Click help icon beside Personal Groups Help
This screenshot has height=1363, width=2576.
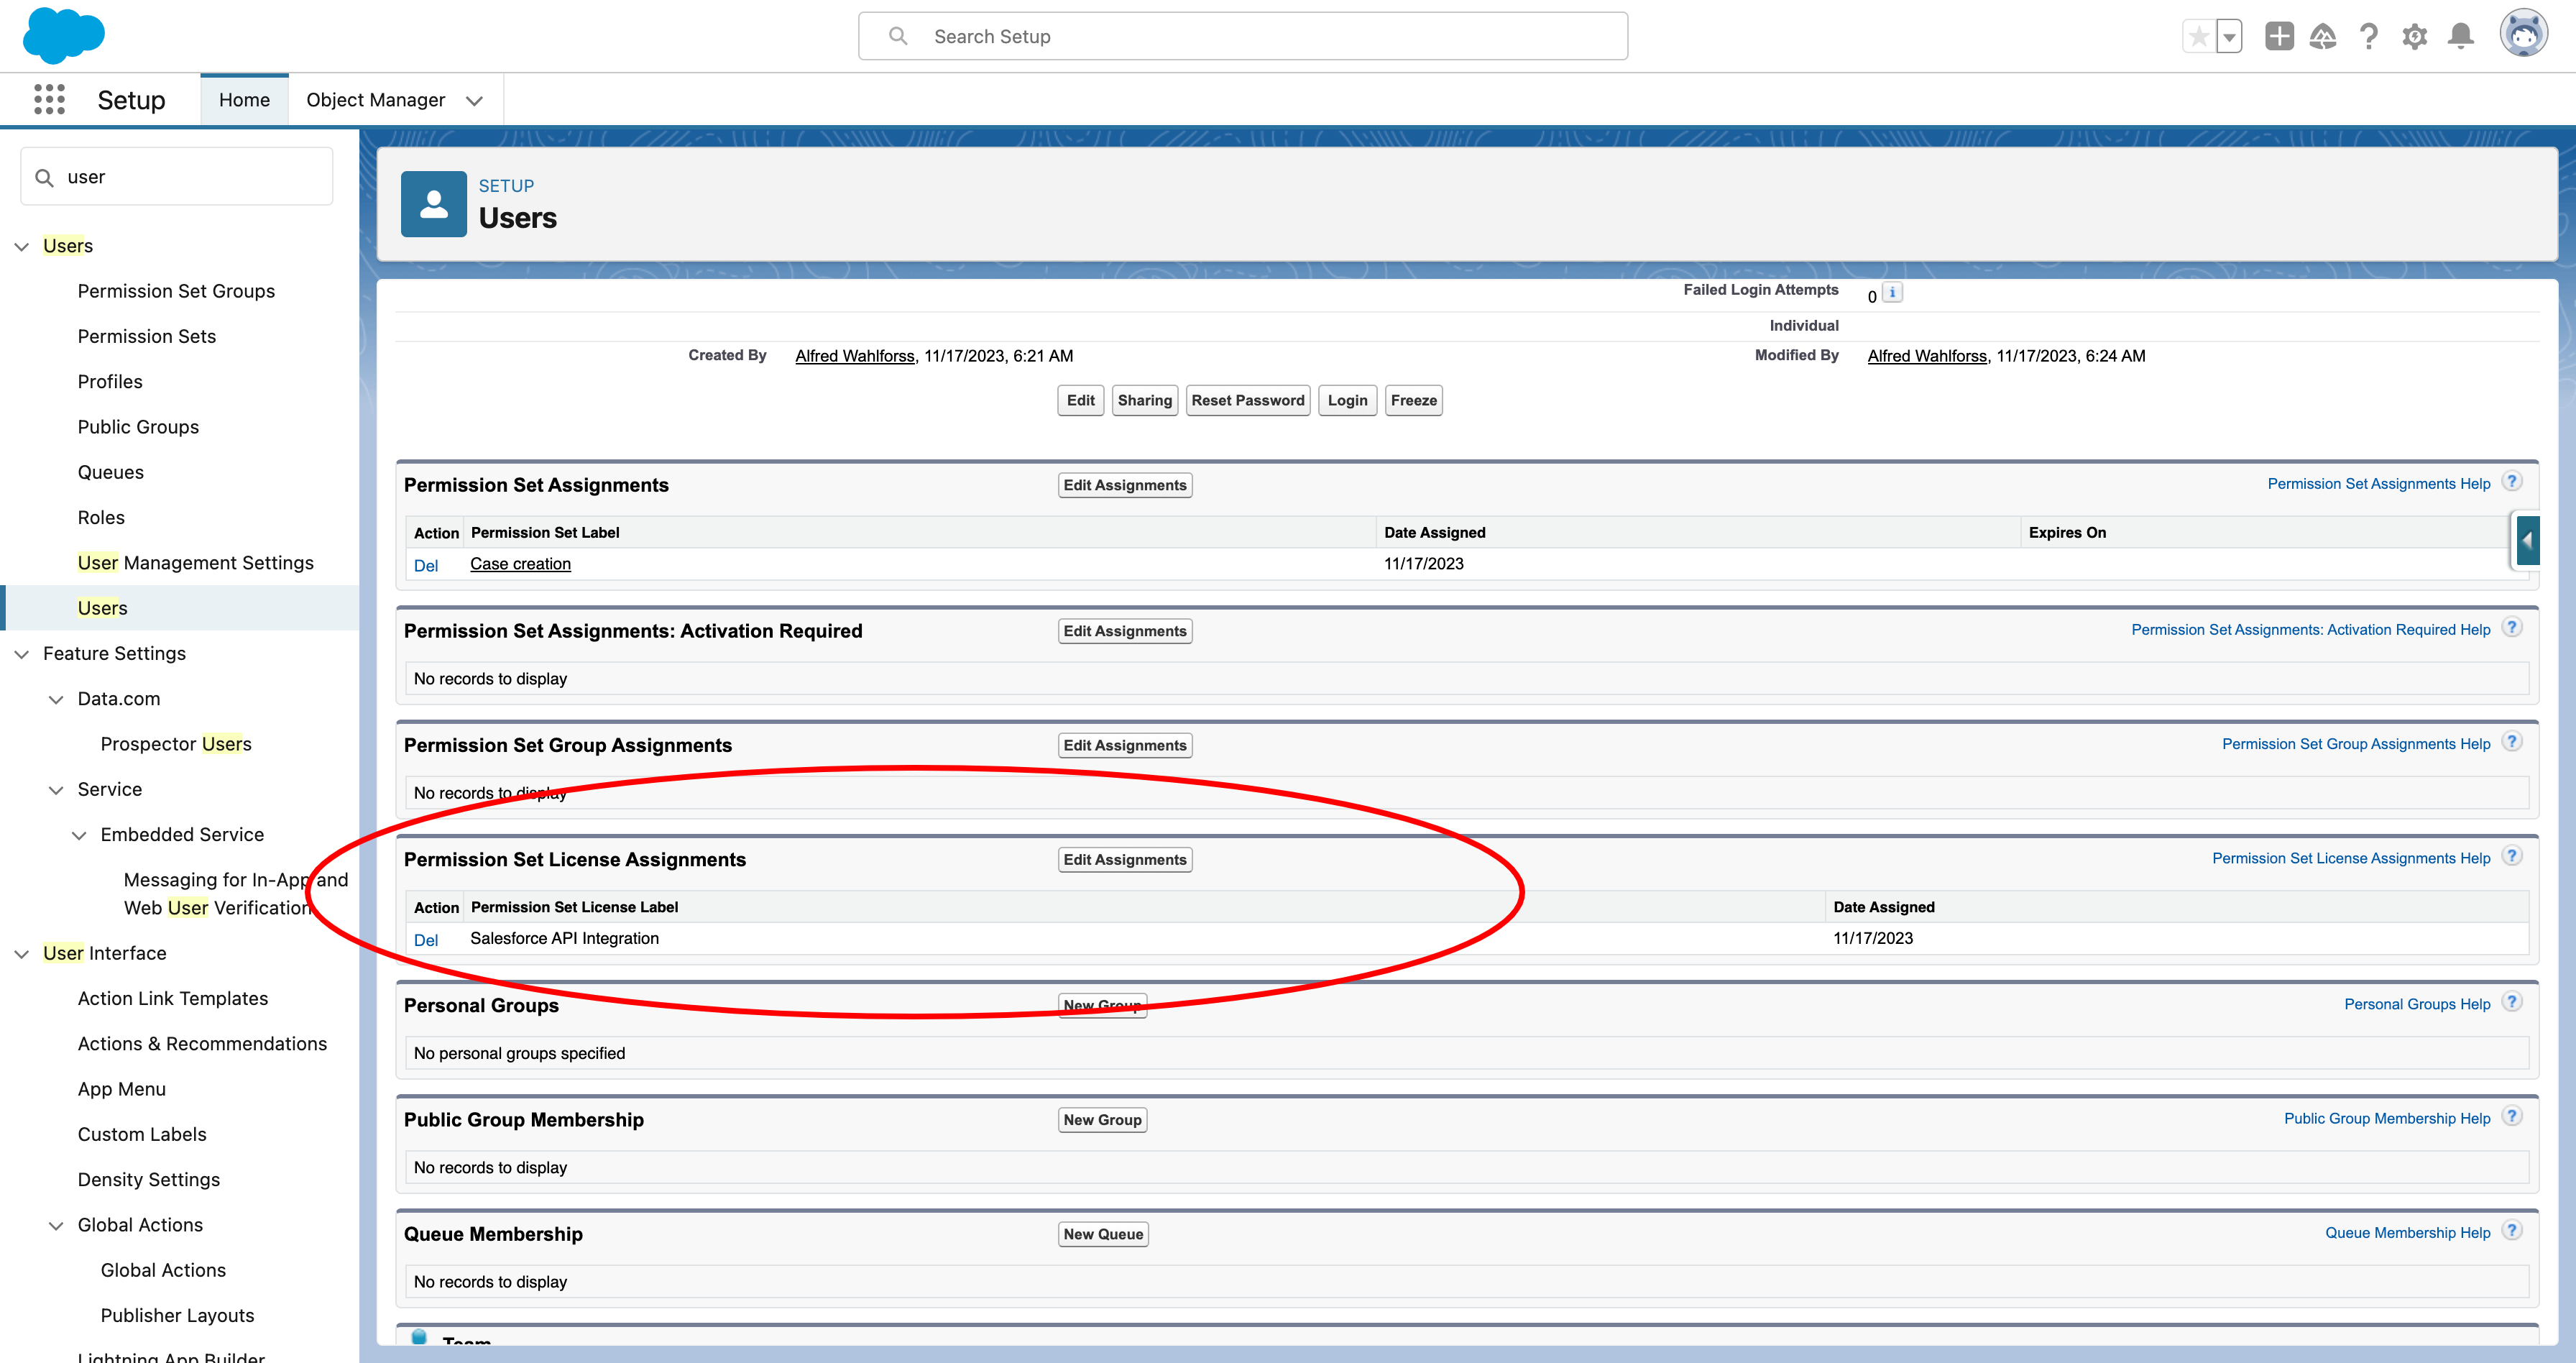tap(2512, 1002)
